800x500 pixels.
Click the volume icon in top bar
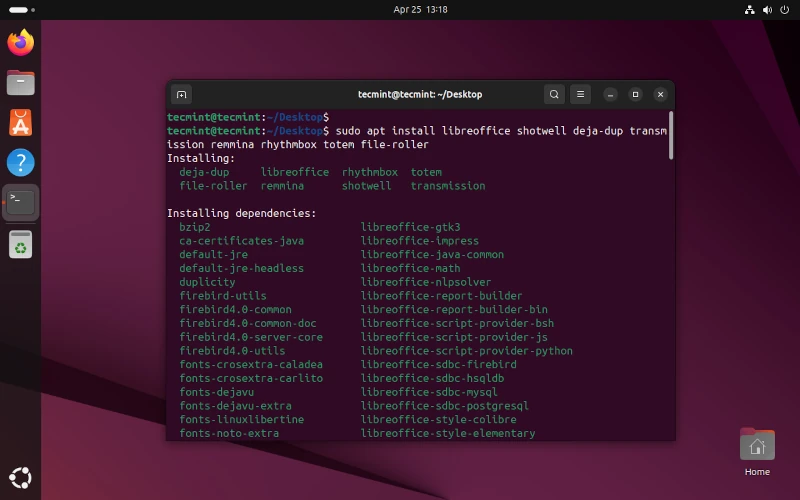pyautogui.click(x=766, y=9)
